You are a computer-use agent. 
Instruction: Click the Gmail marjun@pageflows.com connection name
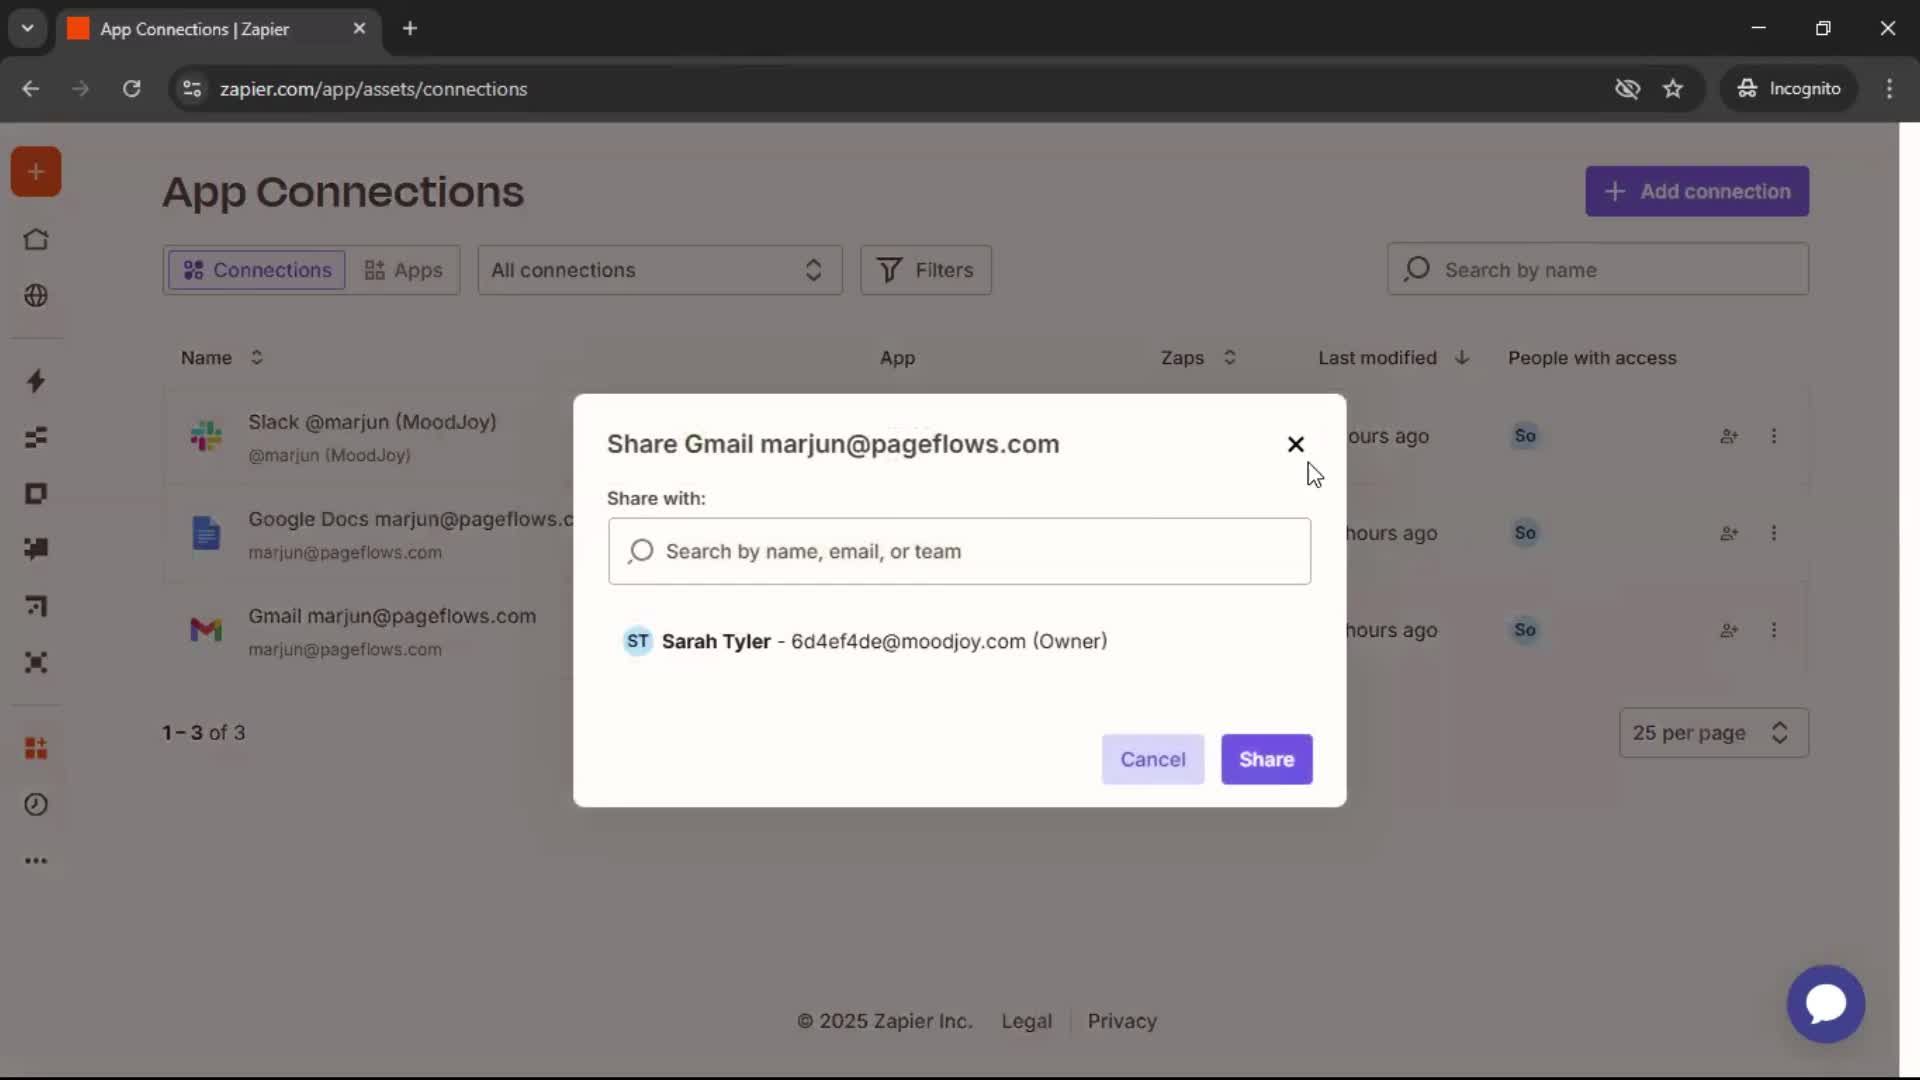pyautogui.click(x=392, y=616)
